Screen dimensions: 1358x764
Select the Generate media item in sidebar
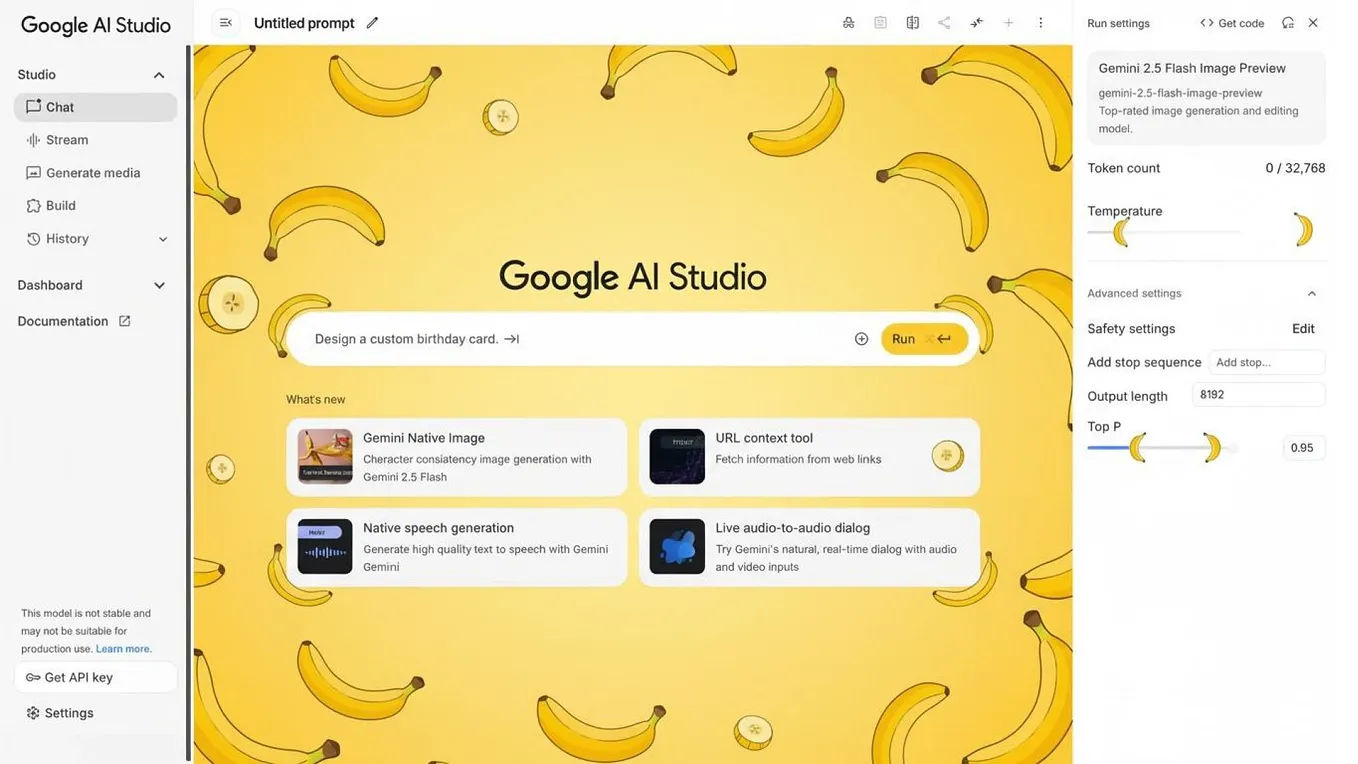tap(92, 172)
